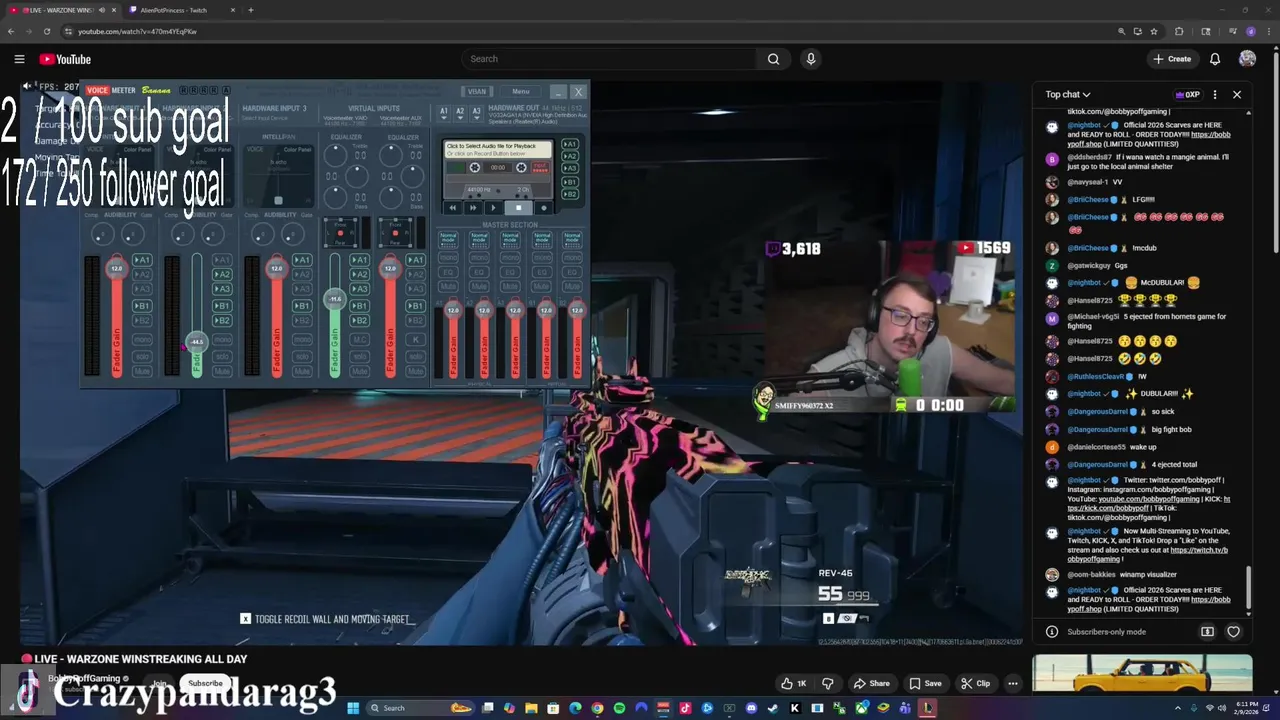Subscribe to the BobbyPoffGaming channel

pos(205,684)
